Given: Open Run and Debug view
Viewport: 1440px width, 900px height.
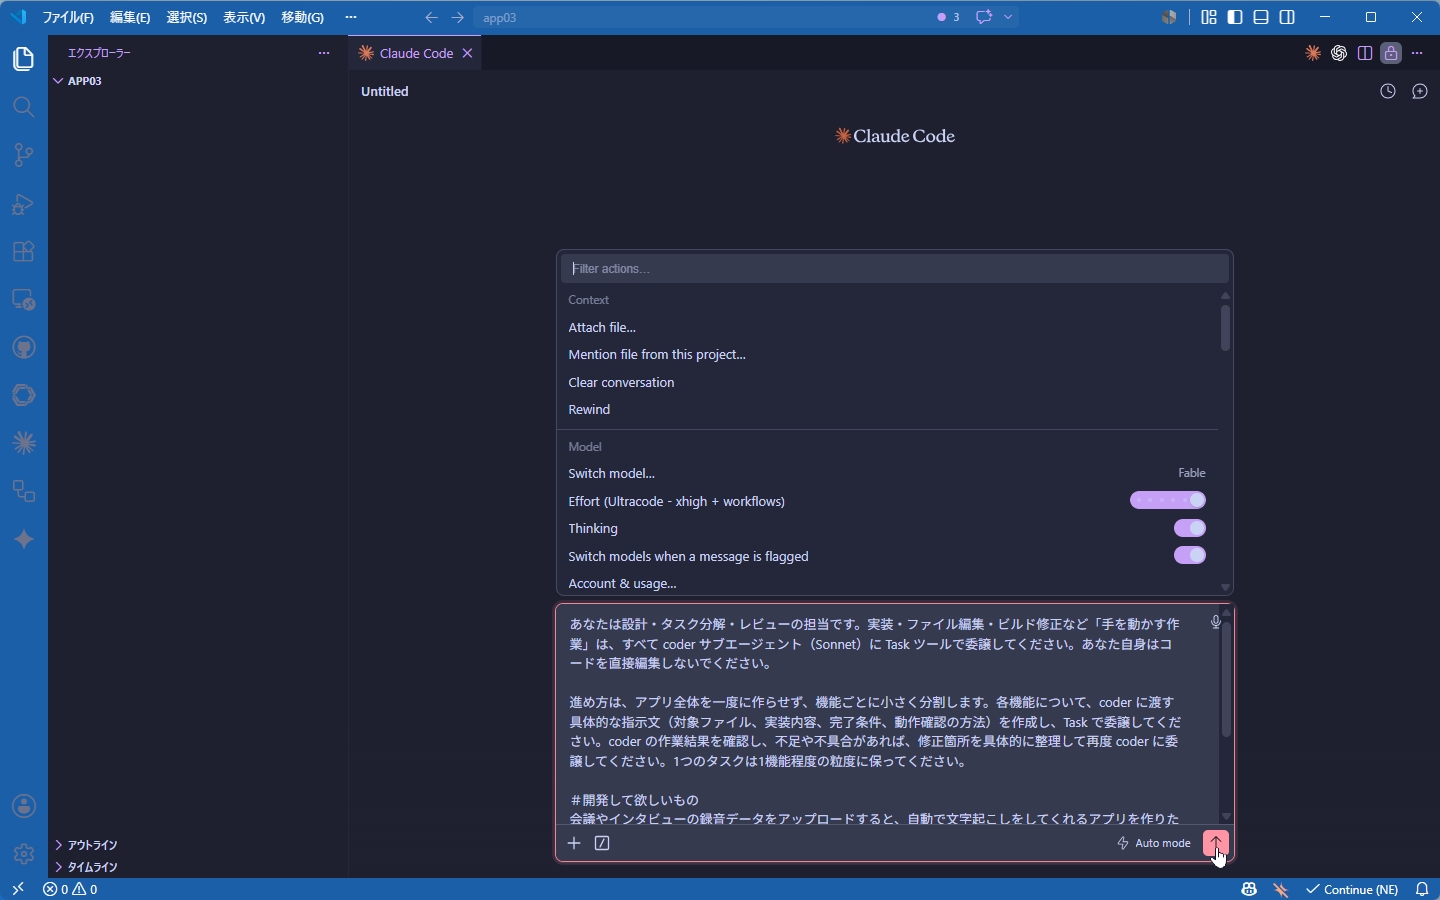Looking at the screenshot, I should click(23, 203).
